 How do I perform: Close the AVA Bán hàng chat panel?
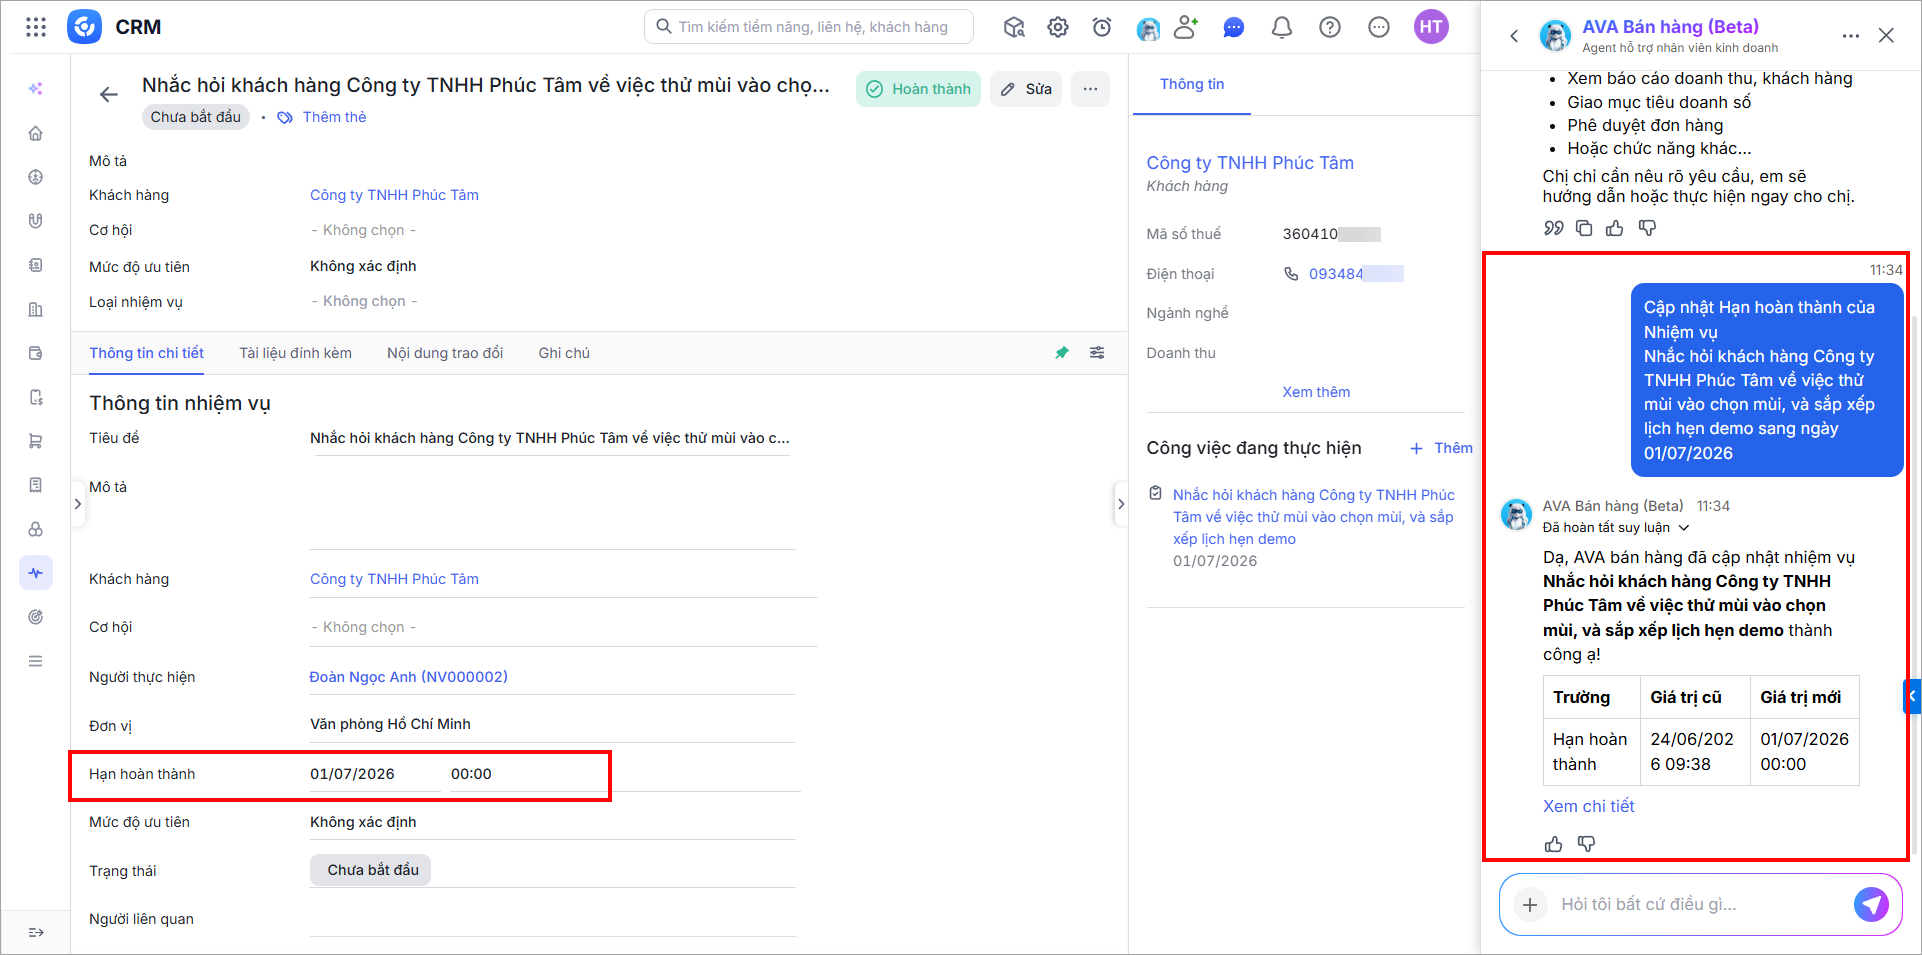click(1886, 35)
